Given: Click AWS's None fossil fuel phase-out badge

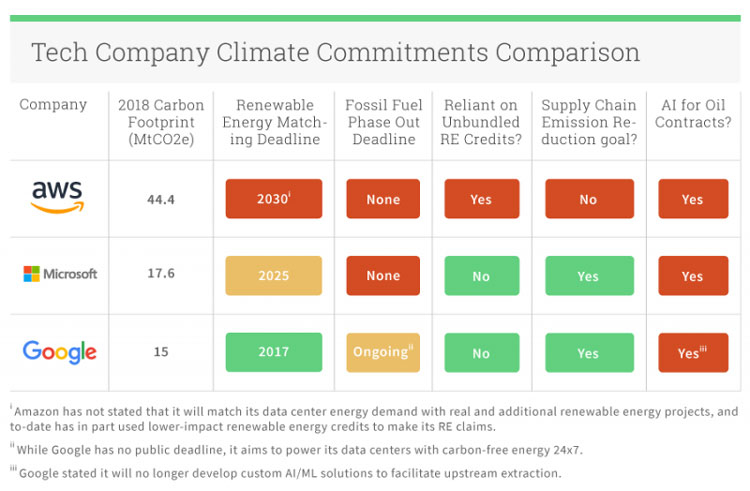Looking at the screenshot, I should (383, 199).
